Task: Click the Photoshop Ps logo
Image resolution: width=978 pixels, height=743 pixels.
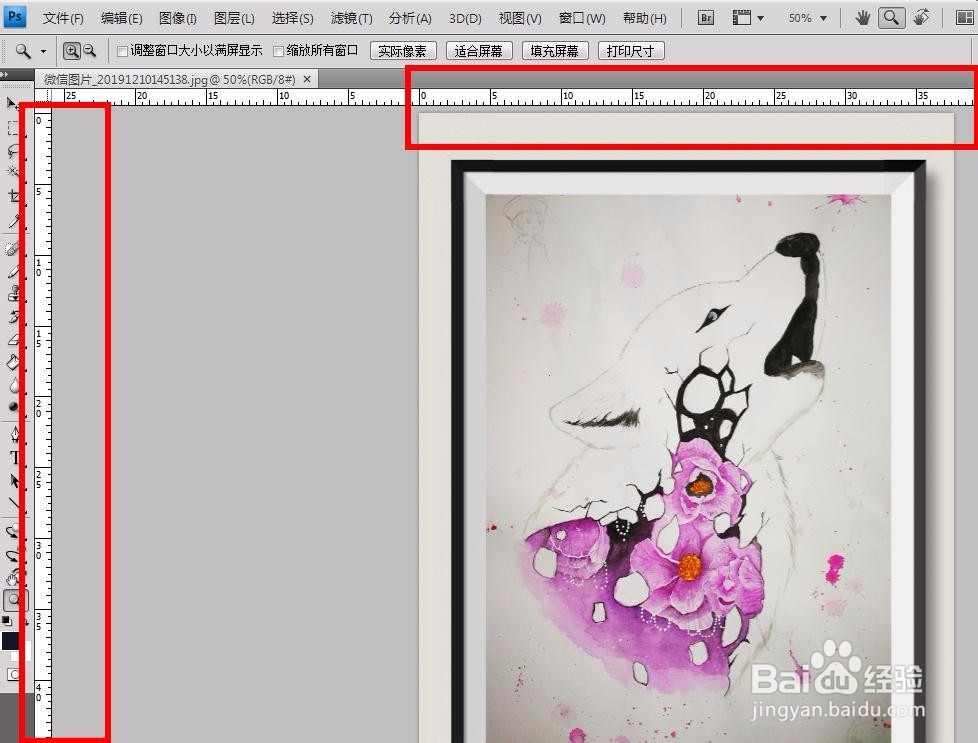Action: (14, 16)
